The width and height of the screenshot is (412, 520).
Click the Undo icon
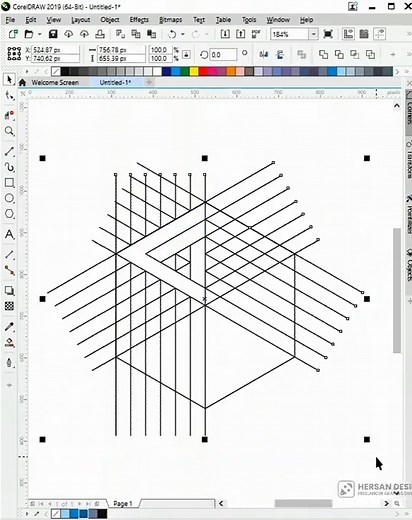[172, 34]
